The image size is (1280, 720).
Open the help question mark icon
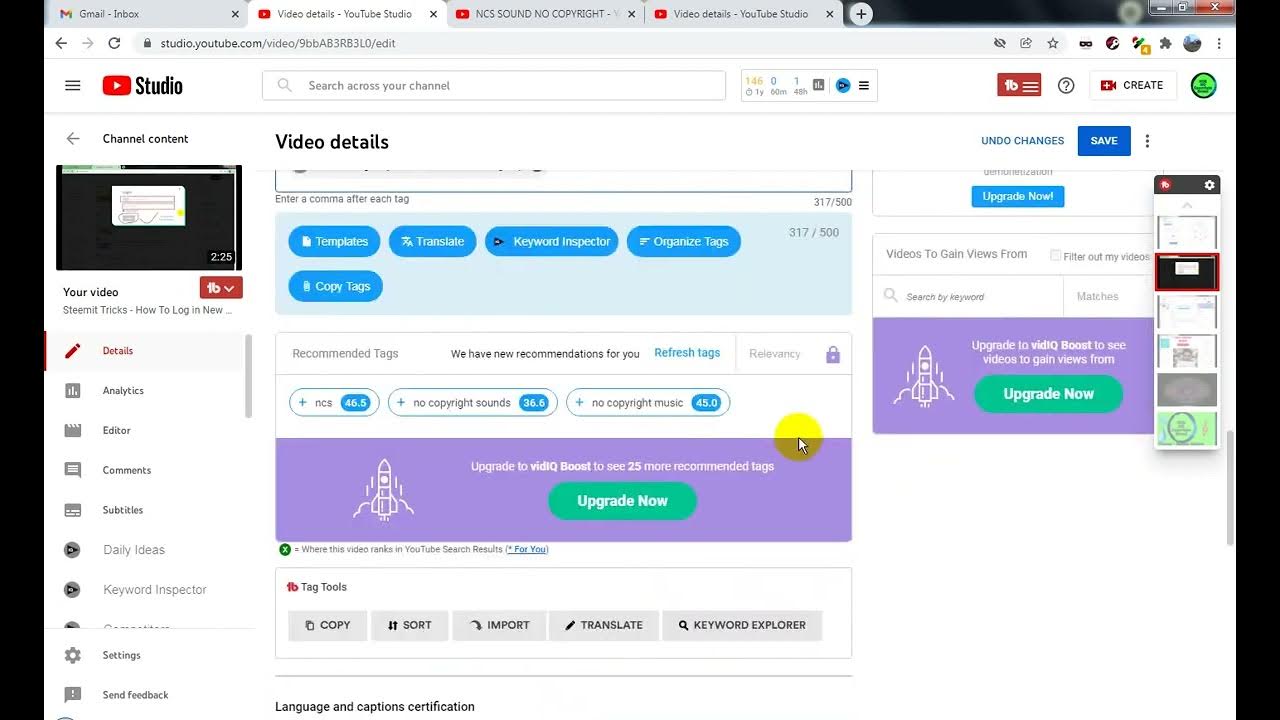1066,86
